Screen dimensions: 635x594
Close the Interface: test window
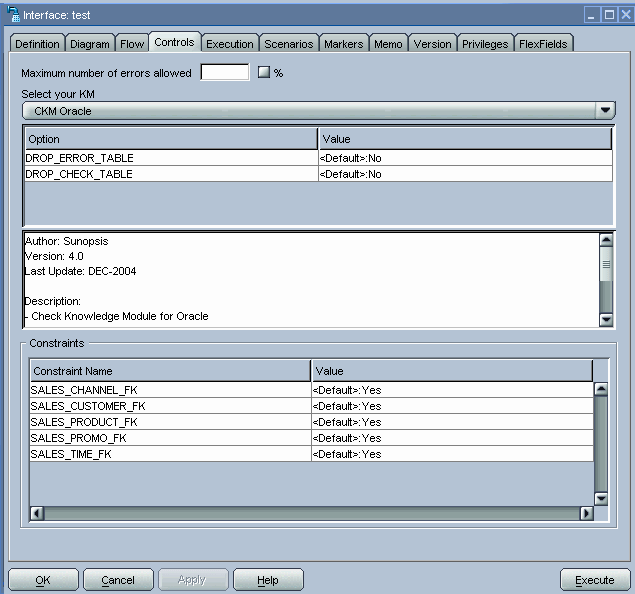click(626, 15)
